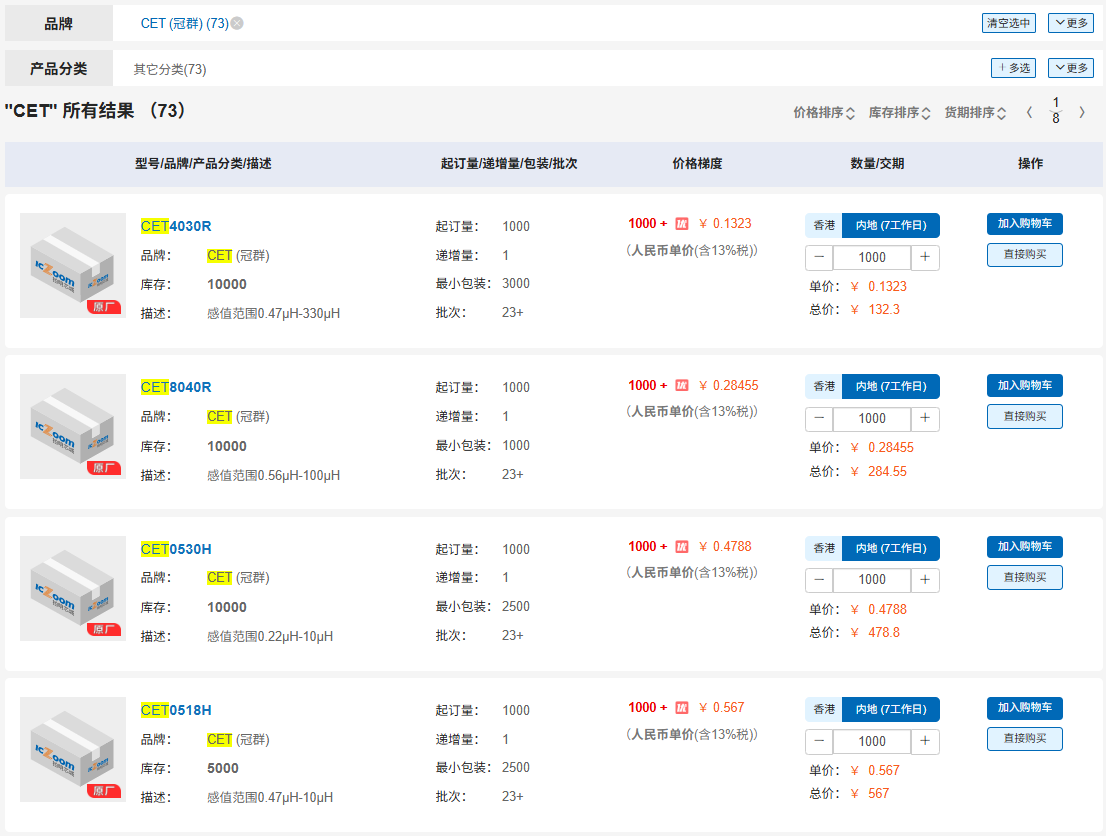This screenshot has width=1106, height=836.
Task: Click the CET (冠群) brand in CET0518H row
Action: [238, 739]
